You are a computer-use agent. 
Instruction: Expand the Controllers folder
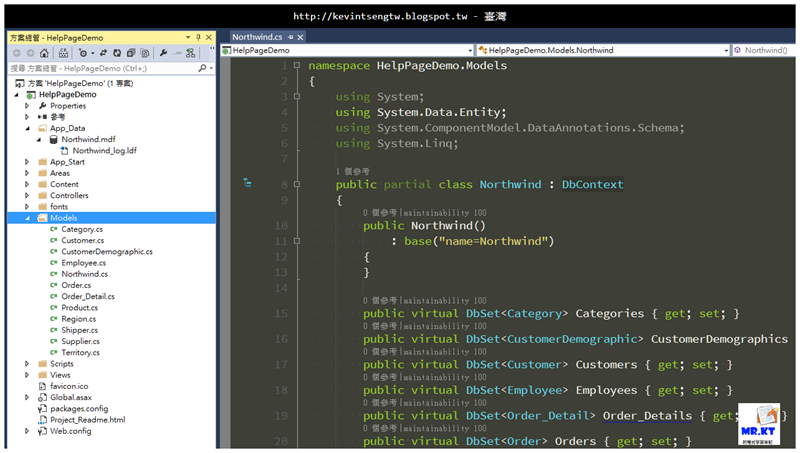pos(27,195)
